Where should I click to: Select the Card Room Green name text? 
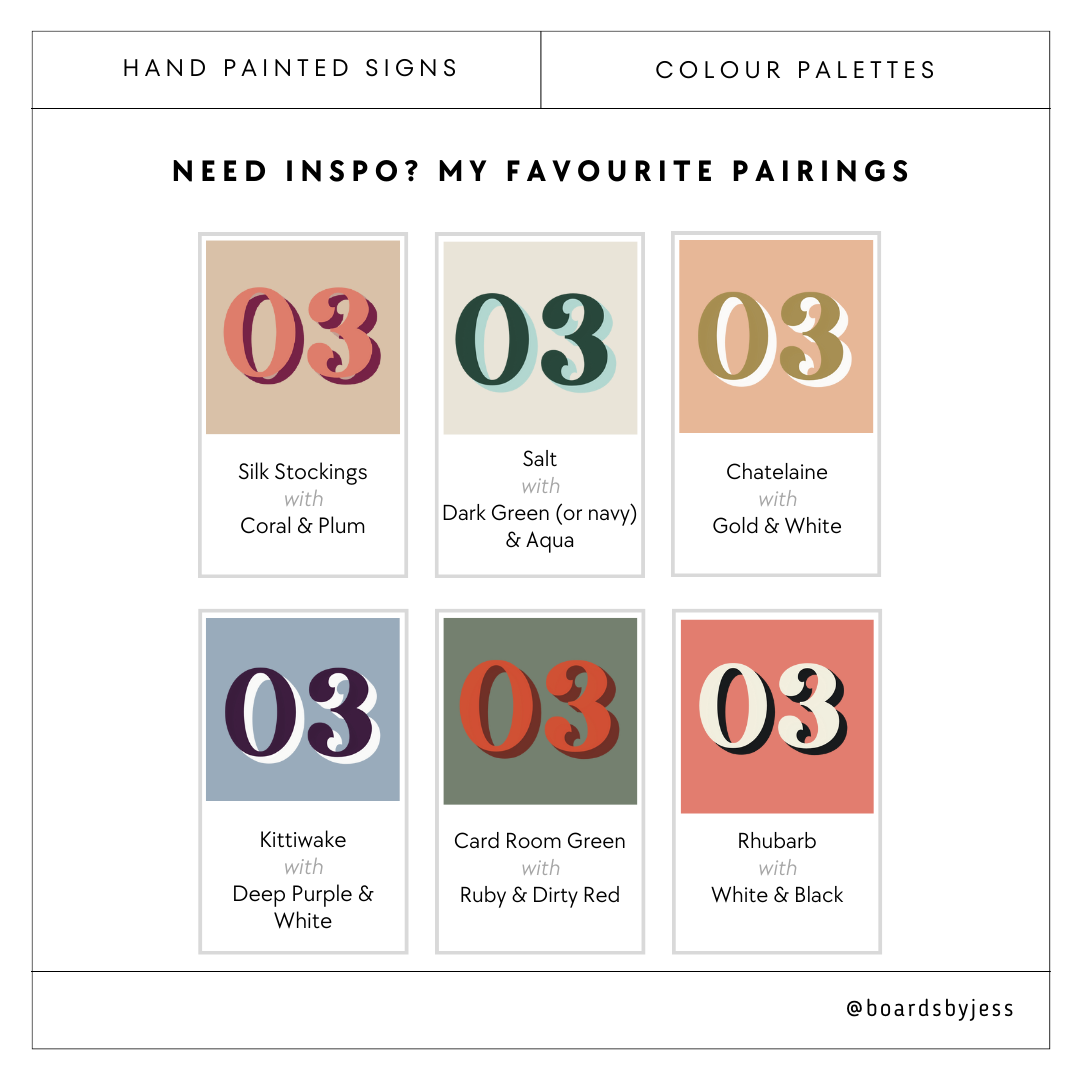[x=540, y=841]
